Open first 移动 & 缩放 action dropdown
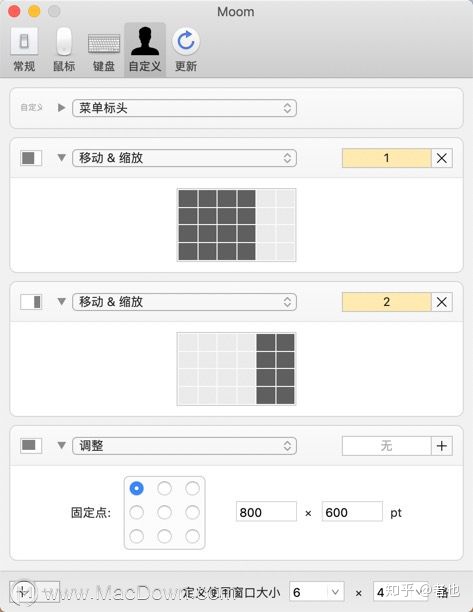 coord(184,158)
